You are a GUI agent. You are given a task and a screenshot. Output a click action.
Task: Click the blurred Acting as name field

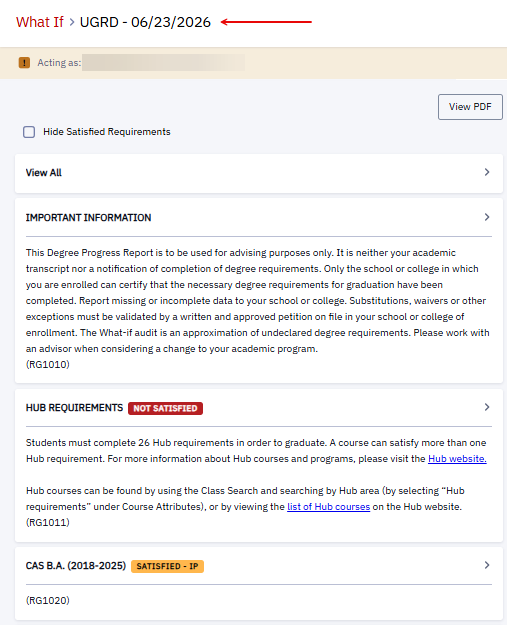click(x=163, y=63)
